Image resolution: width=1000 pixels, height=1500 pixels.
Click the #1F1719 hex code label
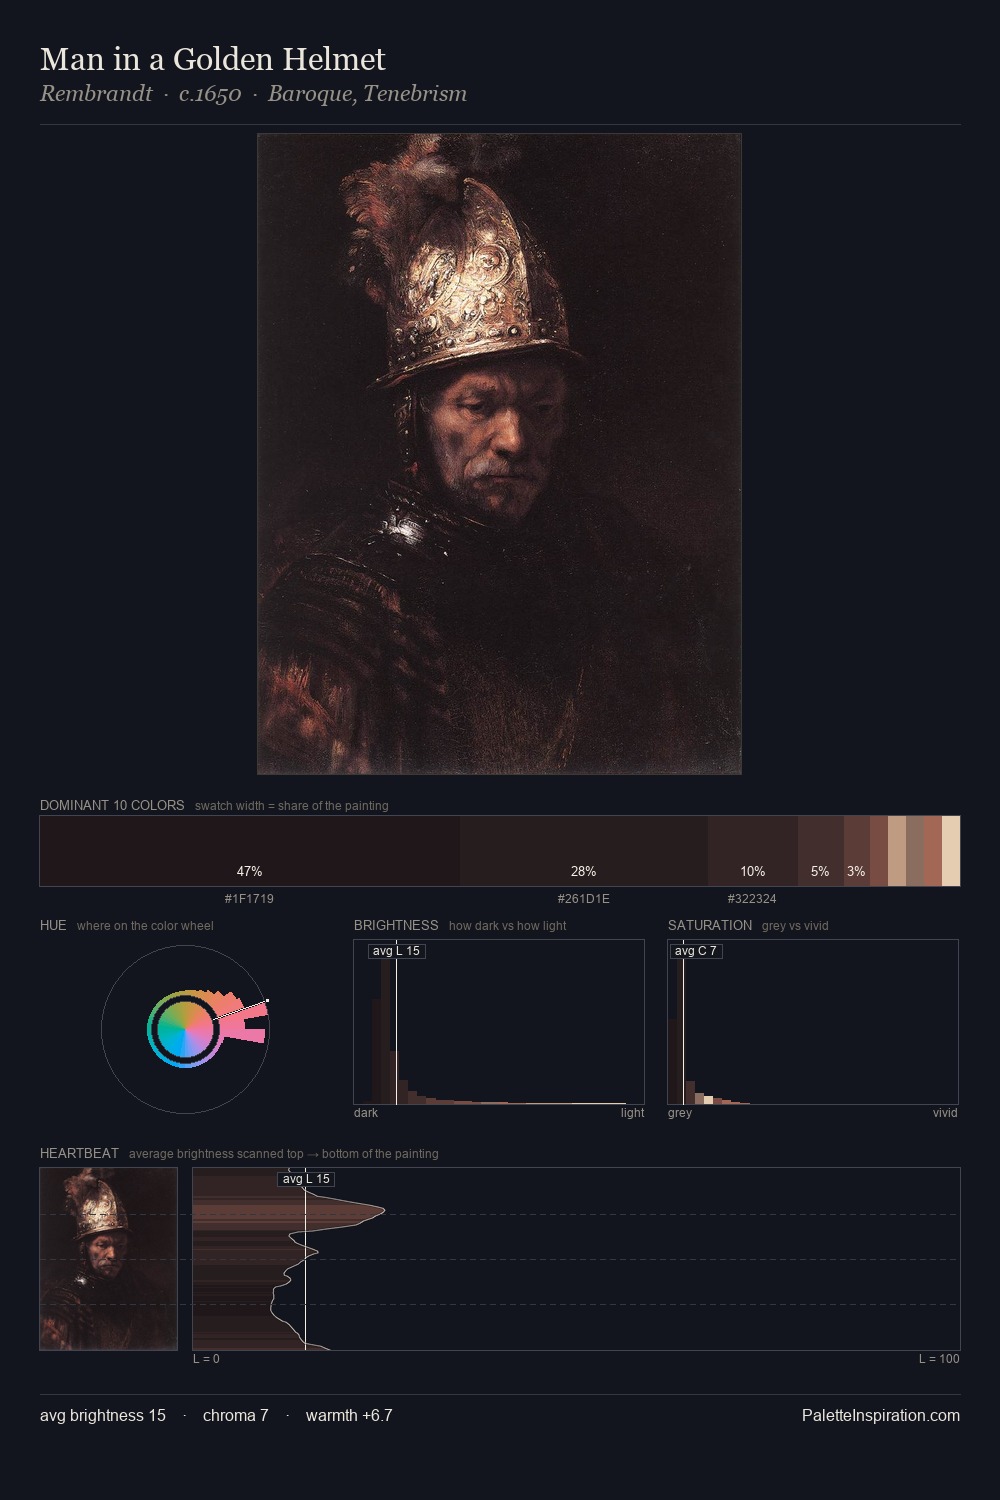click(x=249, y=899)
